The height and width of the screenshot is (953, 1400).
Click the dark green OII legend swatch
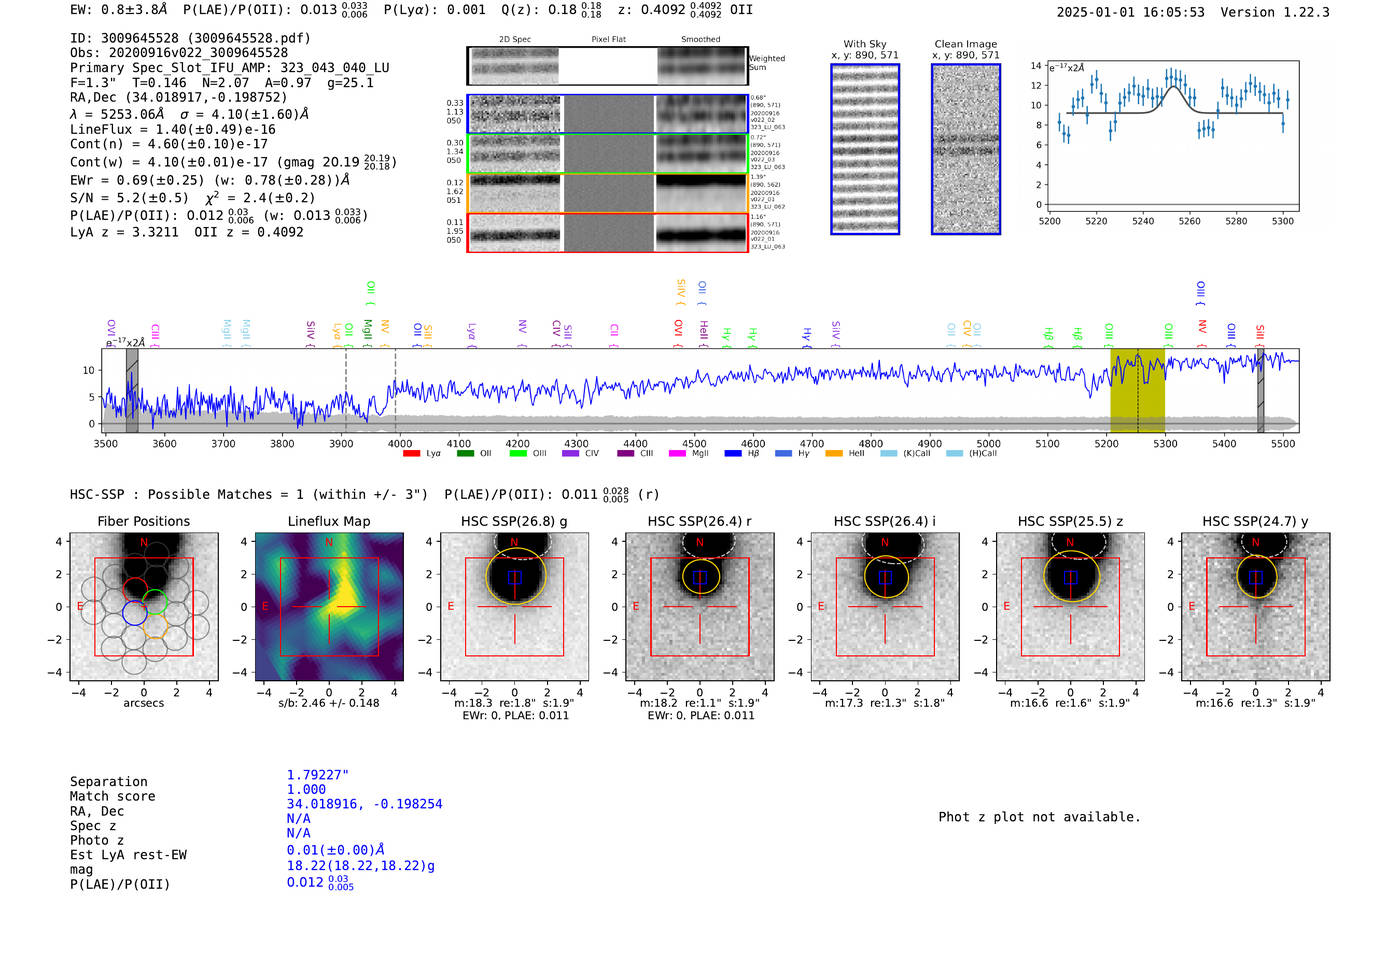pyautogui.click(x=465, y=454)
